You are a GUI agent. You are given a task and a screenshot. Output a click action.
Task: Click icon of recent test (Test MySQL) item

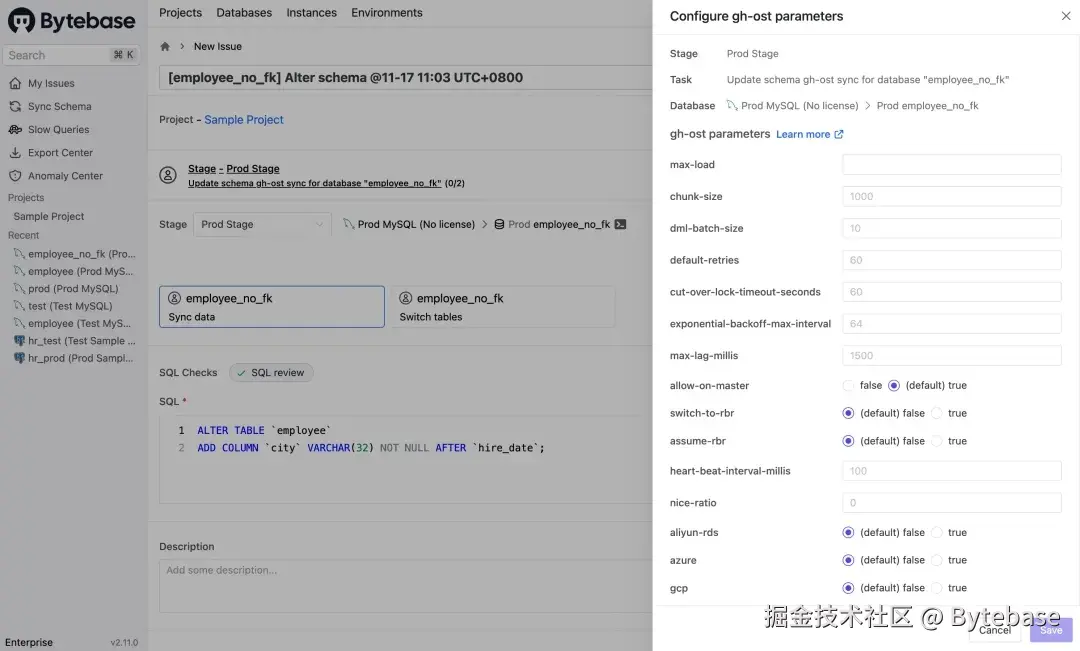pos(19,306)
